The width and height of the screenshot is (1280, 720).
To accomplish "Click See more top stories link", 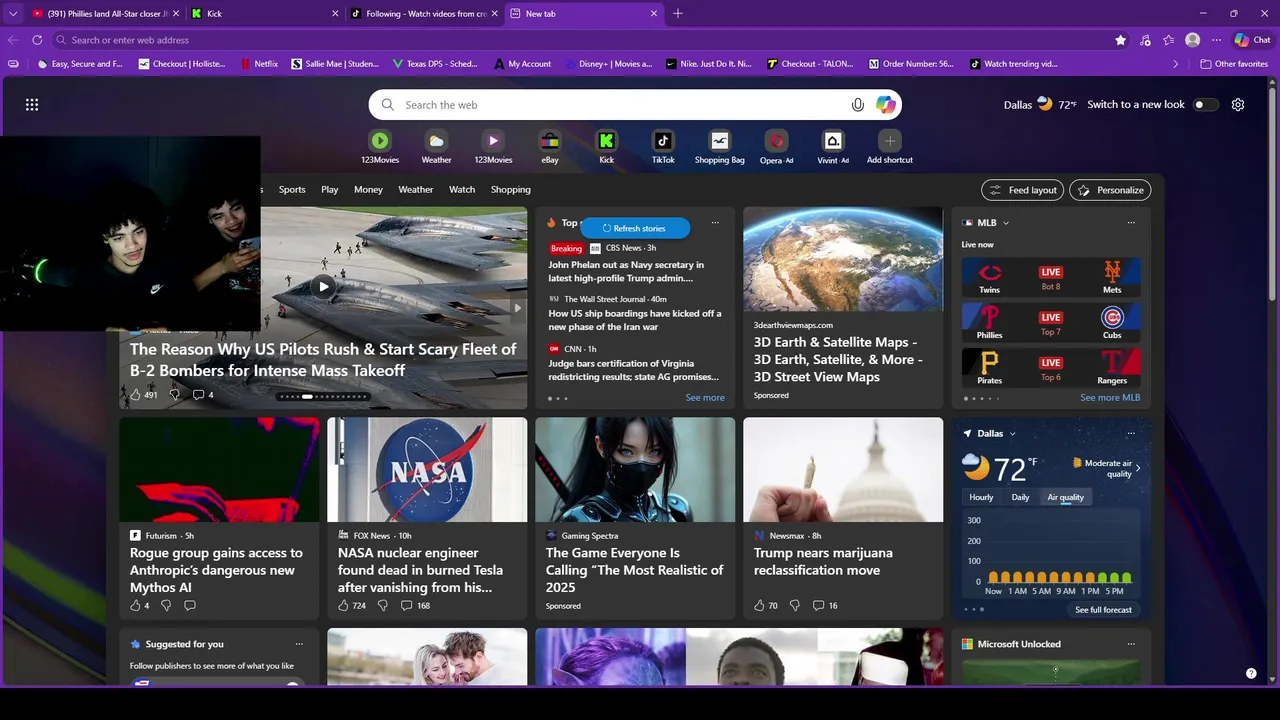I will point(705,398).
